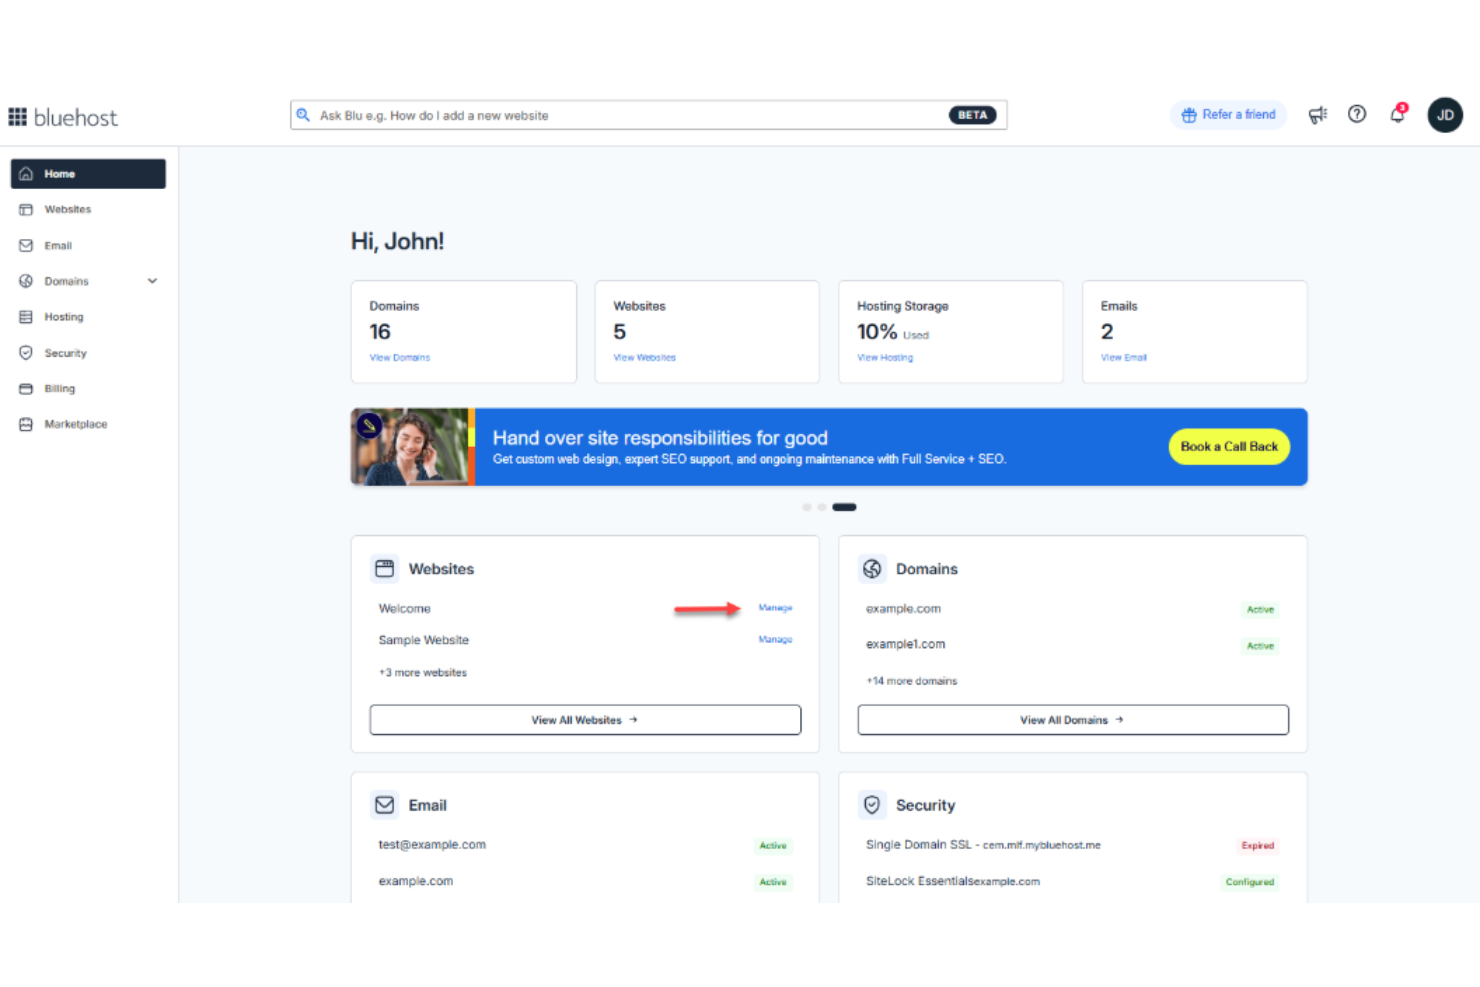The width and height of the screenshot is (1480, 987).
Task: Open the JD profile avatar menu
Action: (x=1445, y=114)
